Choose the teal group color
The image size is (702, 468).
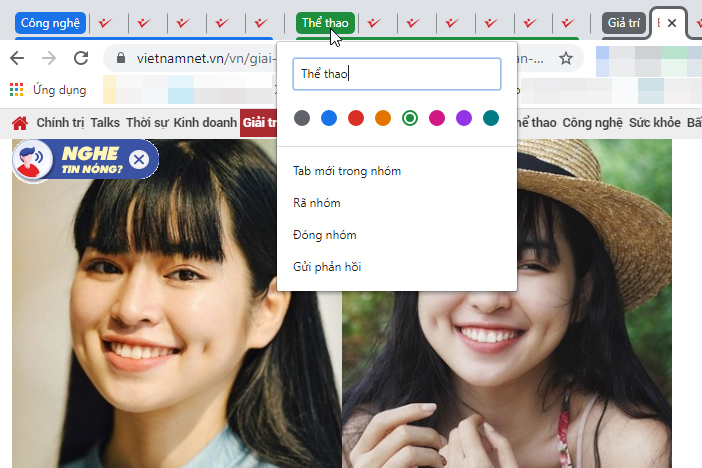491,118
